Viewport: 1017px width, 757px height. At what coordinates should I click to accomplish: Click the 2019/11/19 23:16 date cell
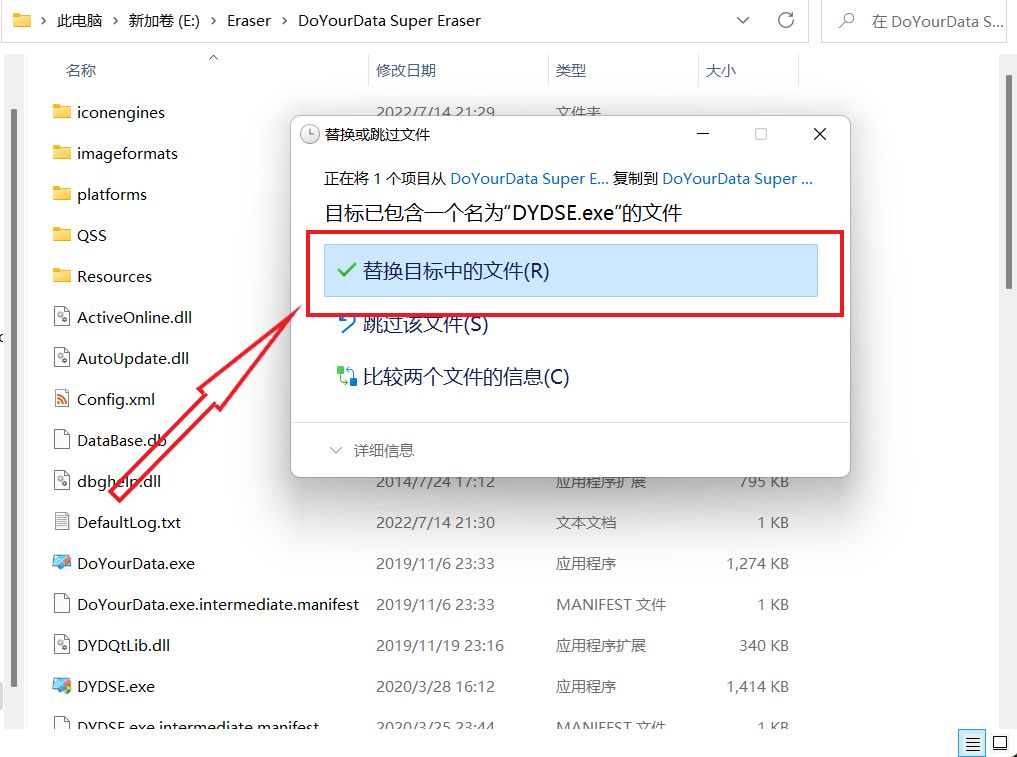[x=440, y=645]
